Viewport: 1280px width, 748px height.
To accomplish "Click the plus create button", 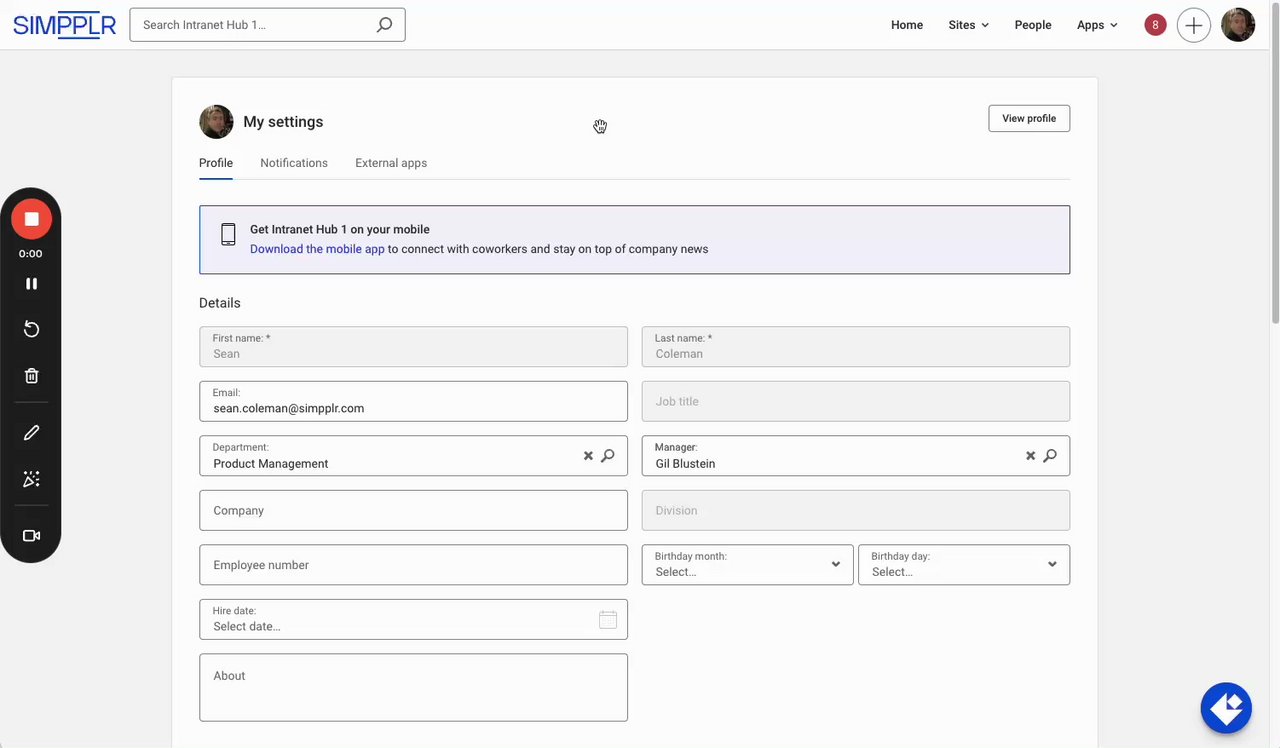I will 1193,25.
